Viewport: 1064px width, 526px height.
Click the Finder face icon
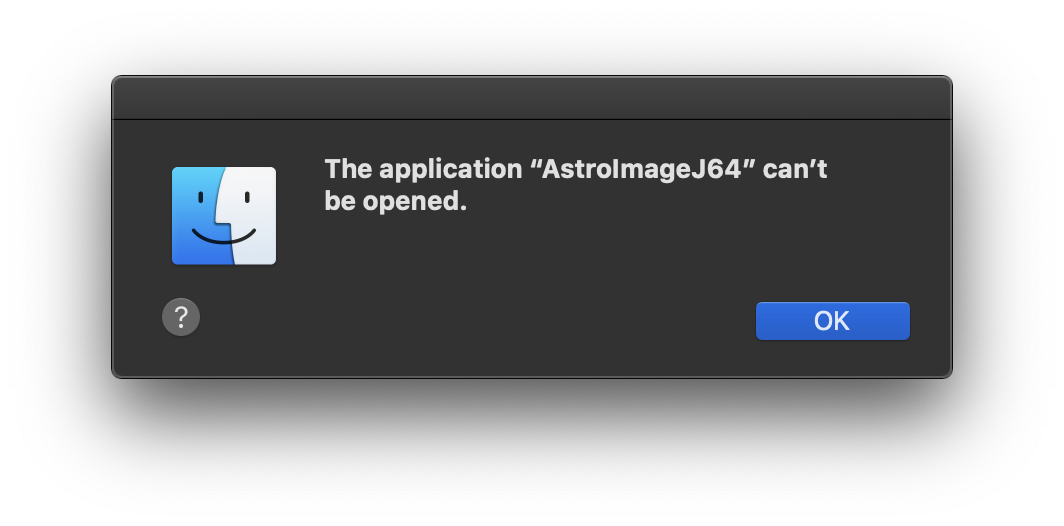[224, 216]
